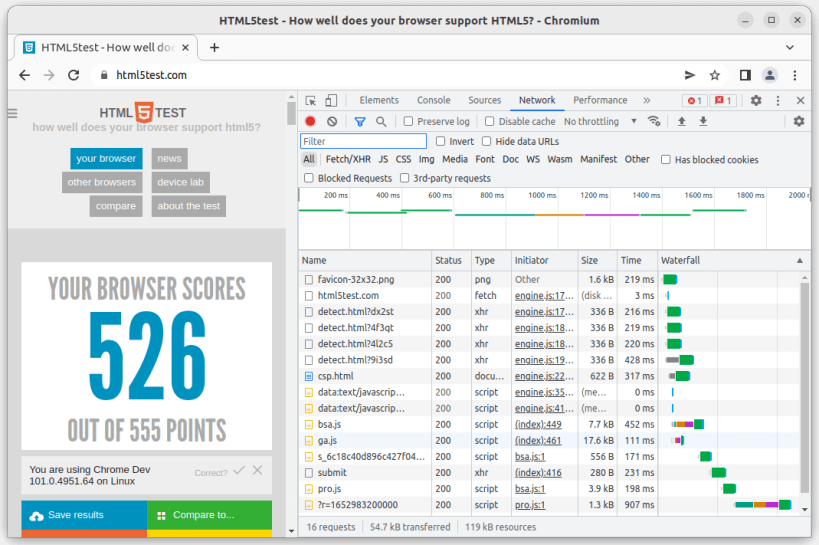Check Has blocked cookies option
Screen dimensions: 819x545
(x=665, y=159)
